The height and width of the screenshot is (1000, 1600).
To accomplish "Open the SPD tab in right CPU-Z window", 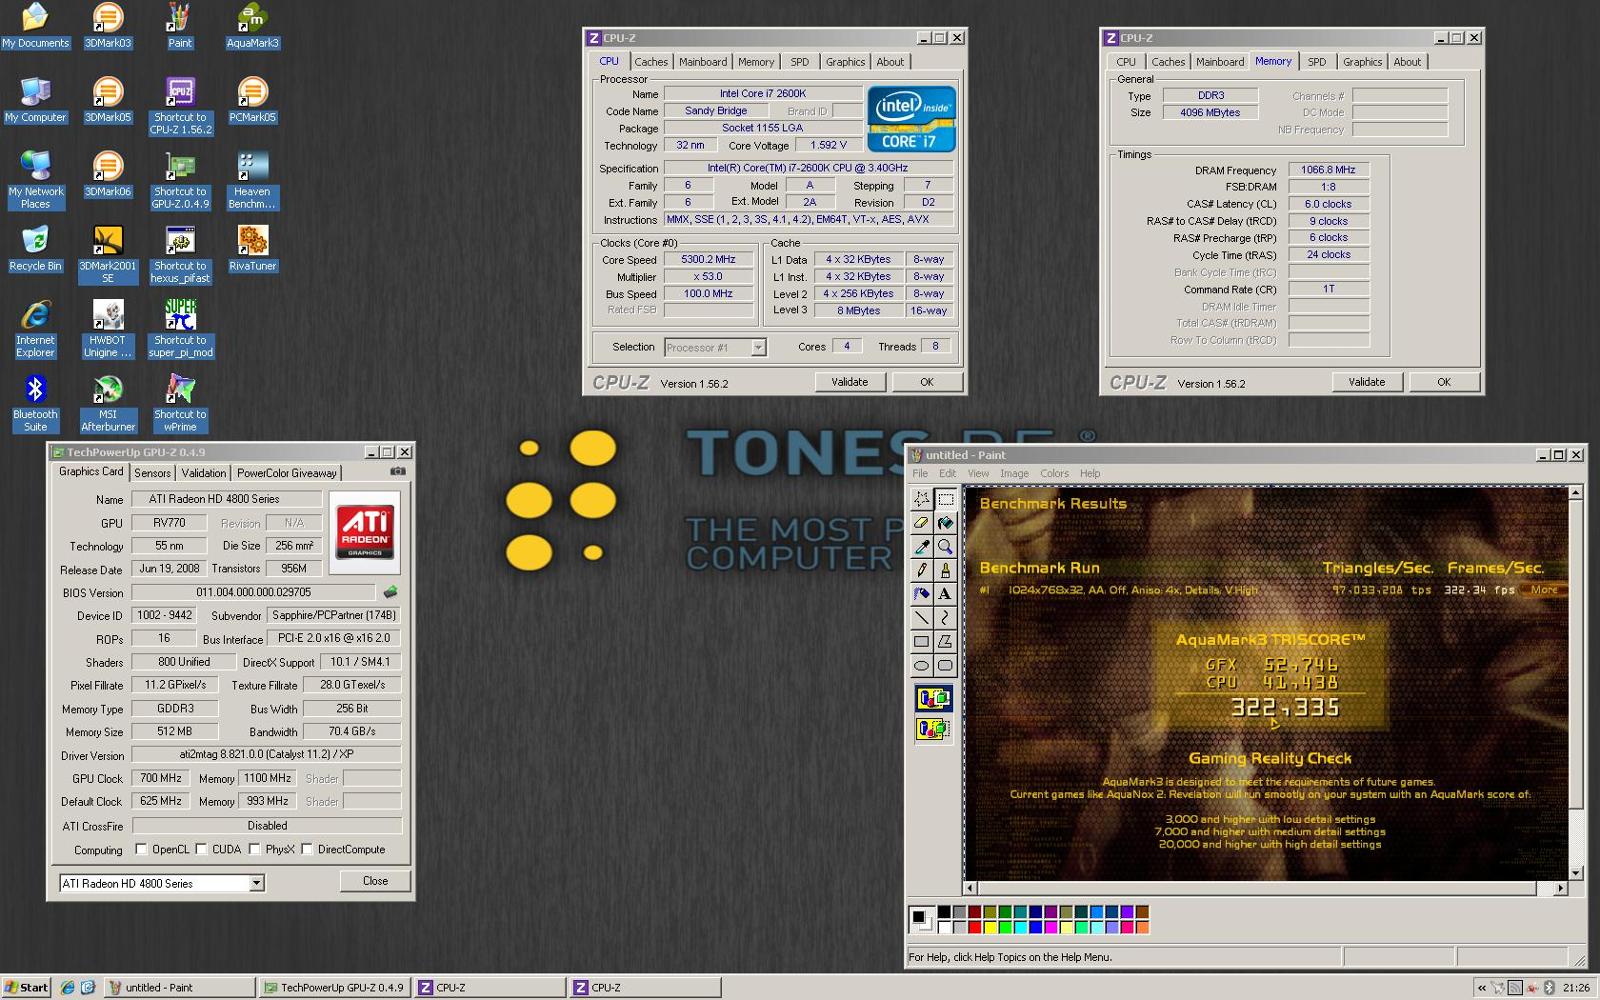I will coord(1317,62).
